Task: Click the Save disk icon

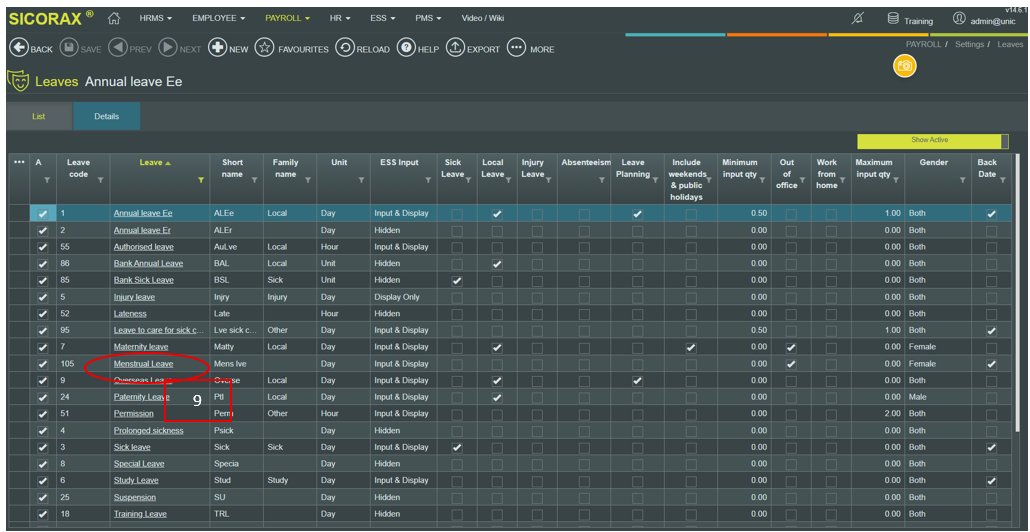Action: [69, 49]
